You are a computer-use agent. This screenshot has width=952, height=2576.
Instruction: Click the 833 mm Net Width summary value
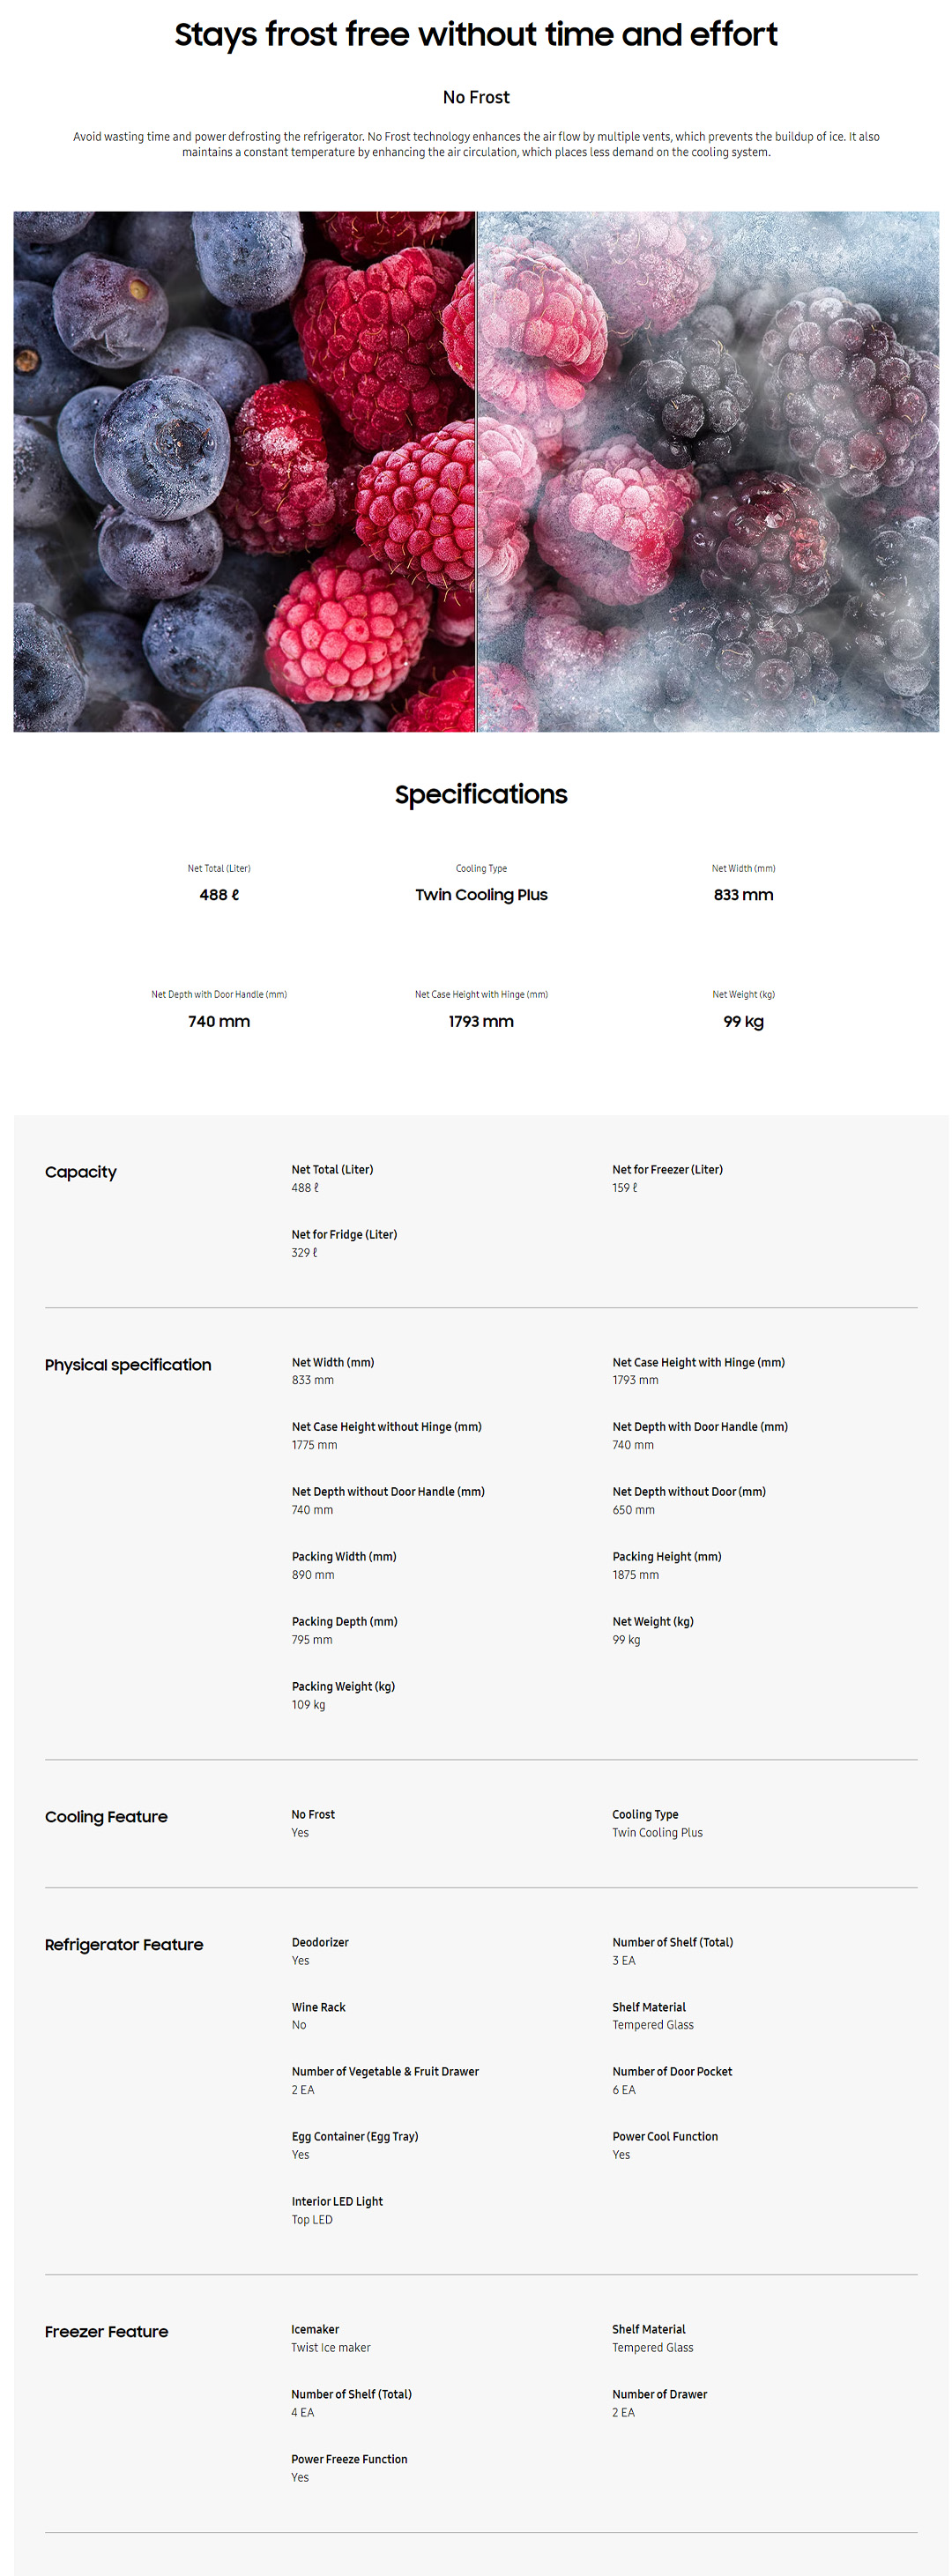pos(743,895)
